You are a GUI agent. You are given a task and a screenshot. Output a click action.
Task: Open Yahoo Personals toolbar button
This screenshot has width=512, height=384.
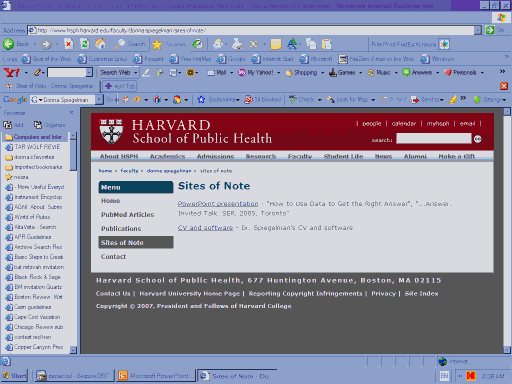tap(460, 72)
